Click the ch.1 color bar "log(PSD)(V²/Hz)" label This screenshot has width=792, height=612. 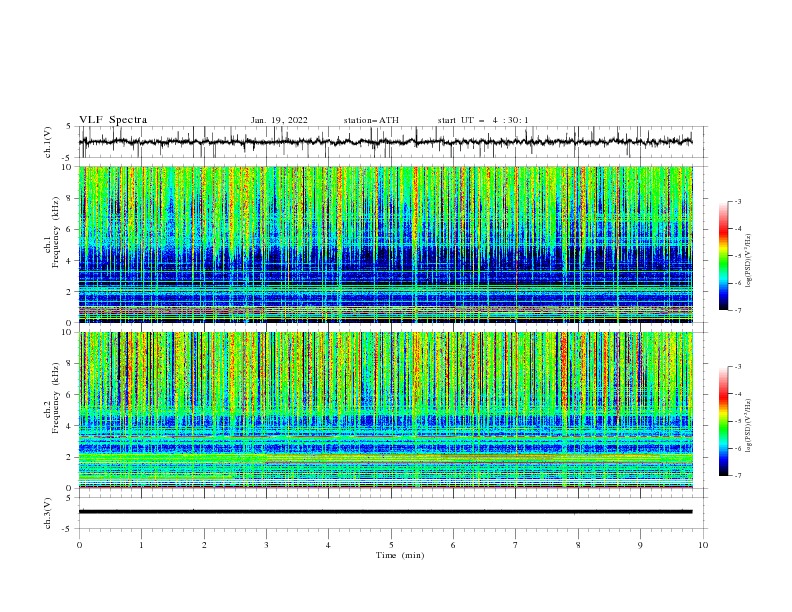749,261
